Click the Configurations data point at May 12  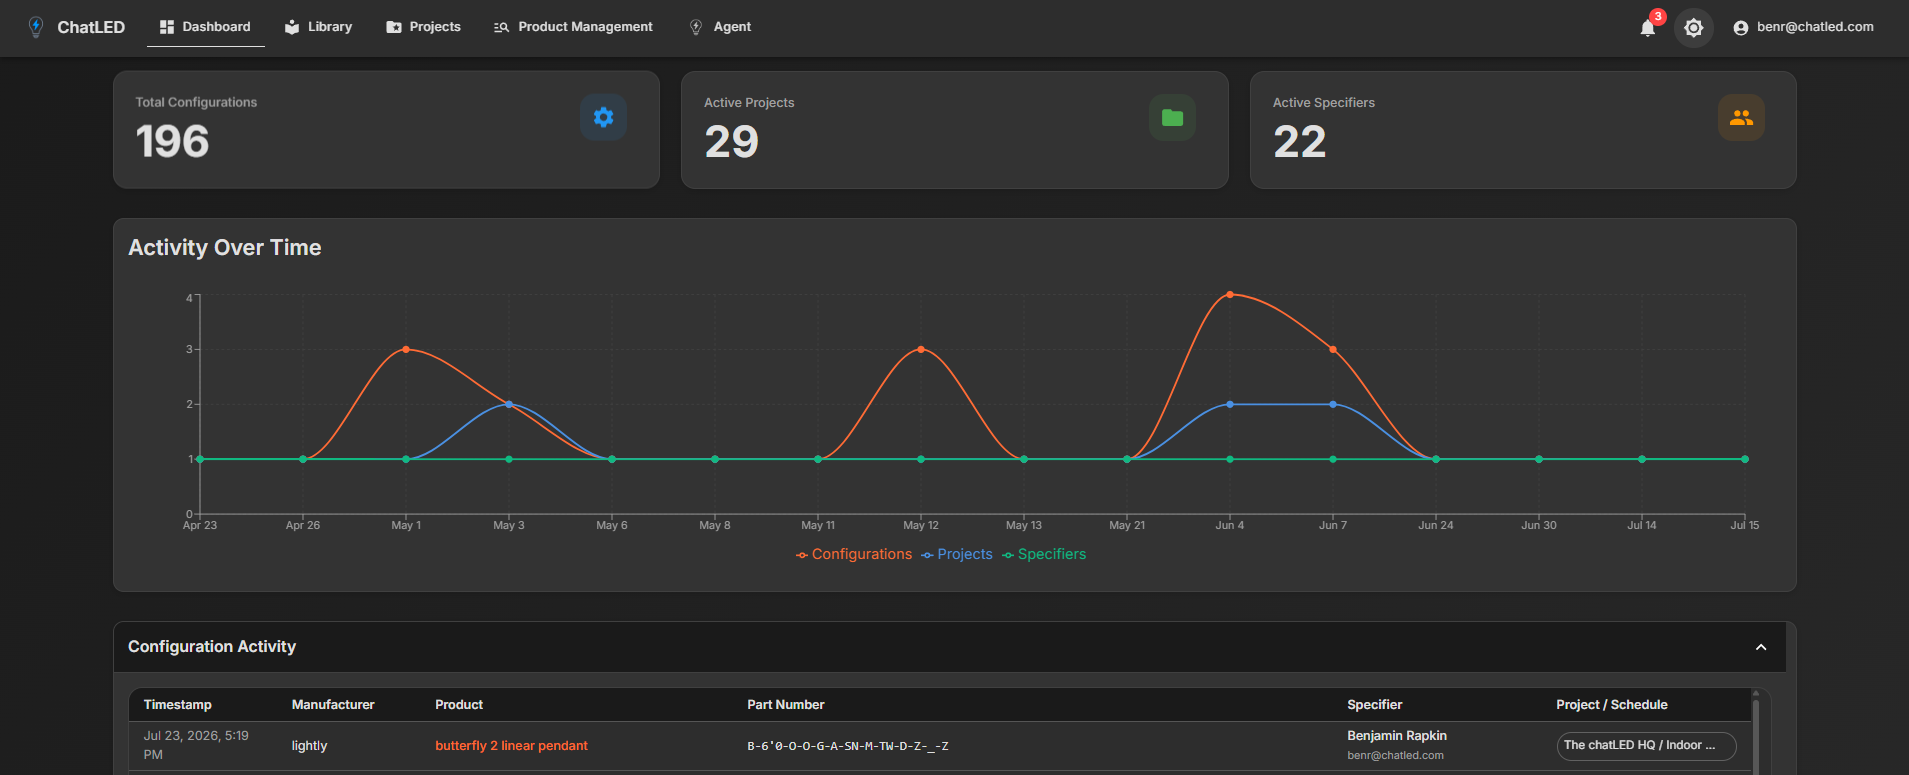[921, 349]
